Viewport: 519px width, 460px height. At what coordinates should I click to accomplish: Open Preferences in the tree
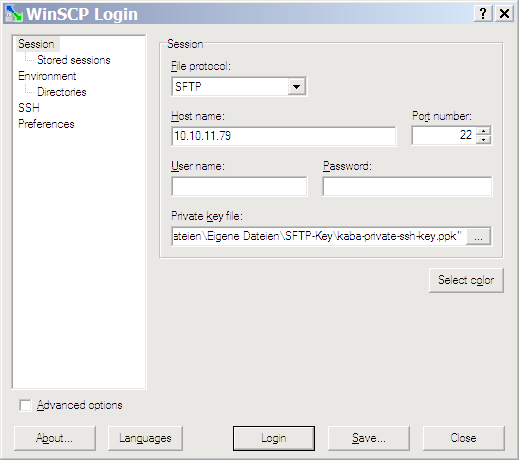(x=46, y=124)
